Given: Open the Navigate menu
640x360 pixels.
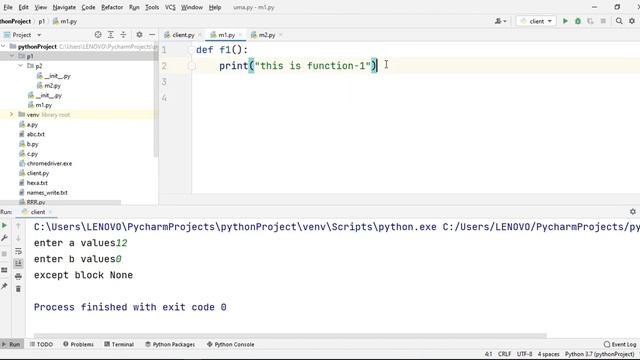Looking at the screenshot, I should [x=64, y=7].
